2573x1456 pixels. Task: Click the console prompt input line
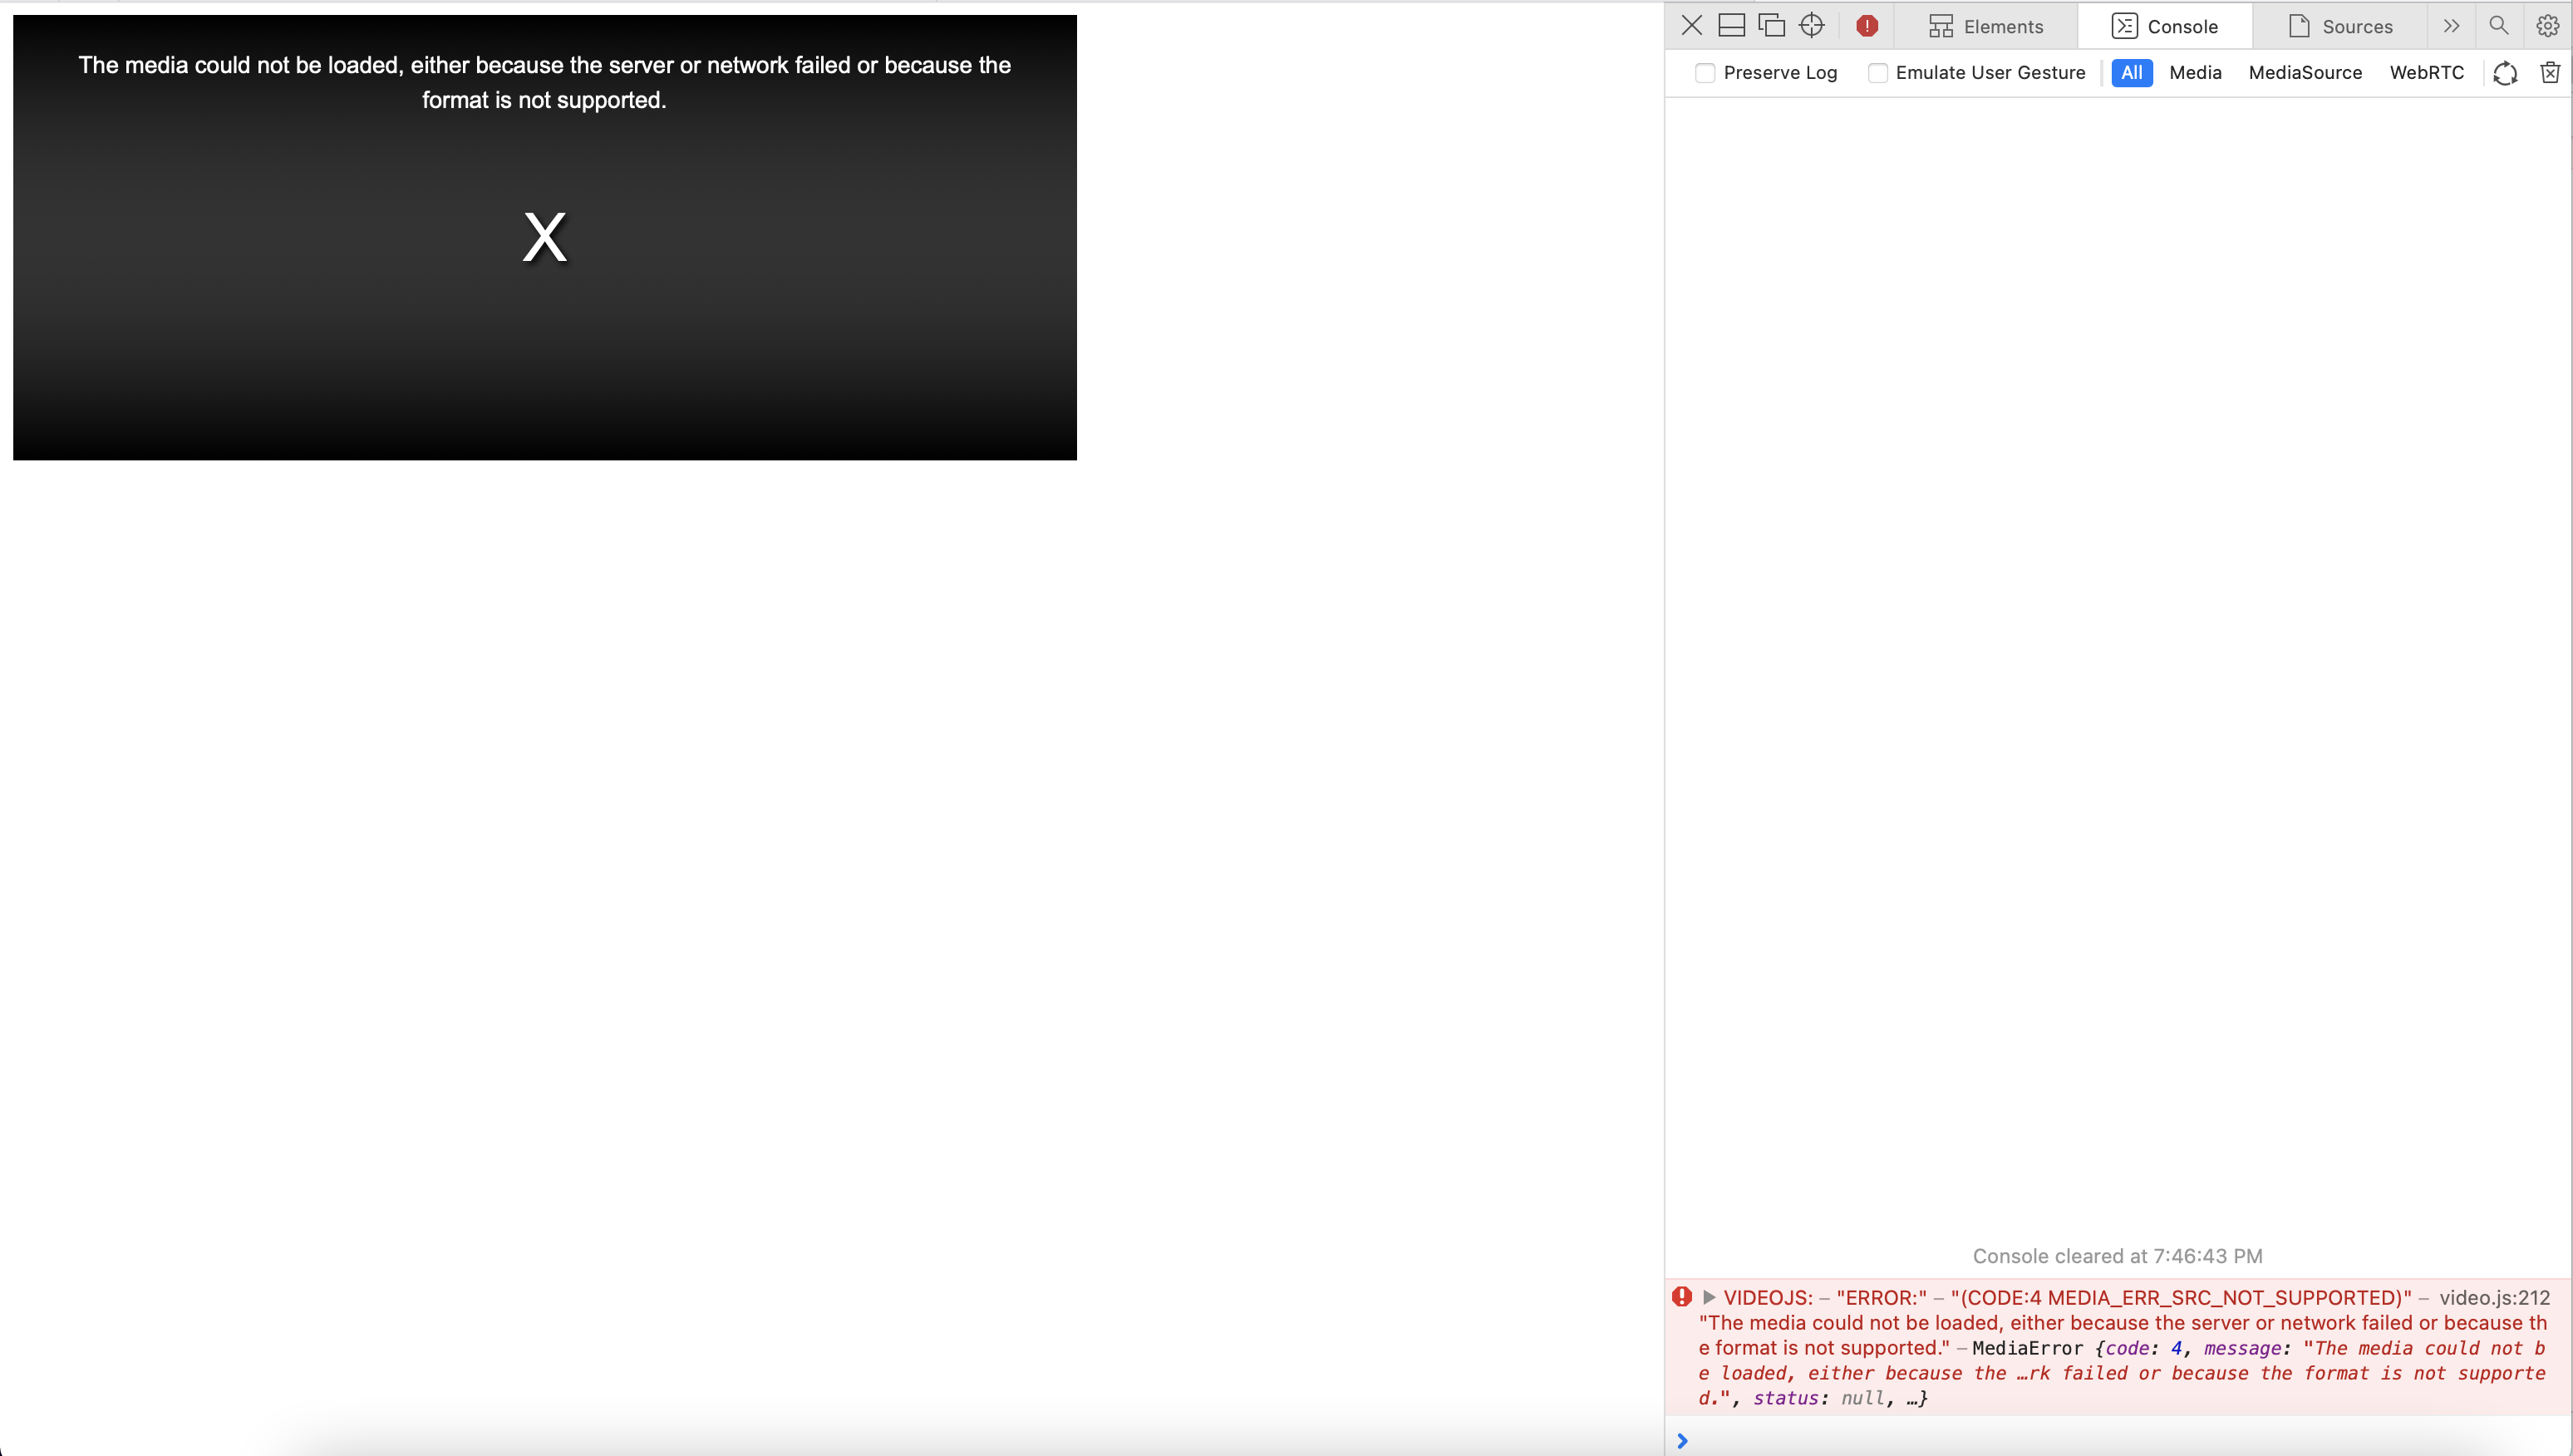1900,1440
